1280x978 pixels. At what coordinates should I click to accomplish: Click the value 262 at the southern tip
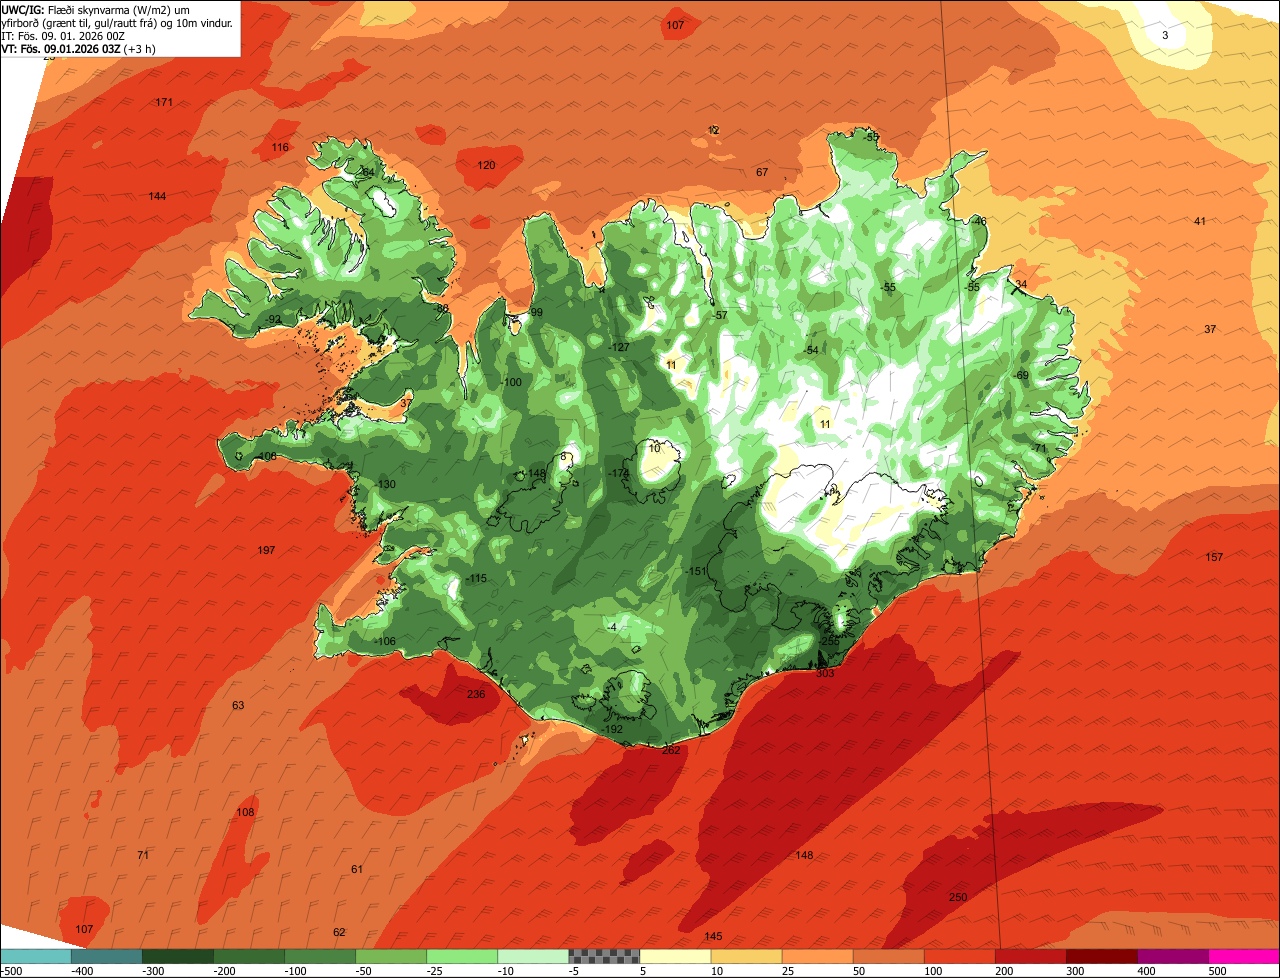[671, 751]
